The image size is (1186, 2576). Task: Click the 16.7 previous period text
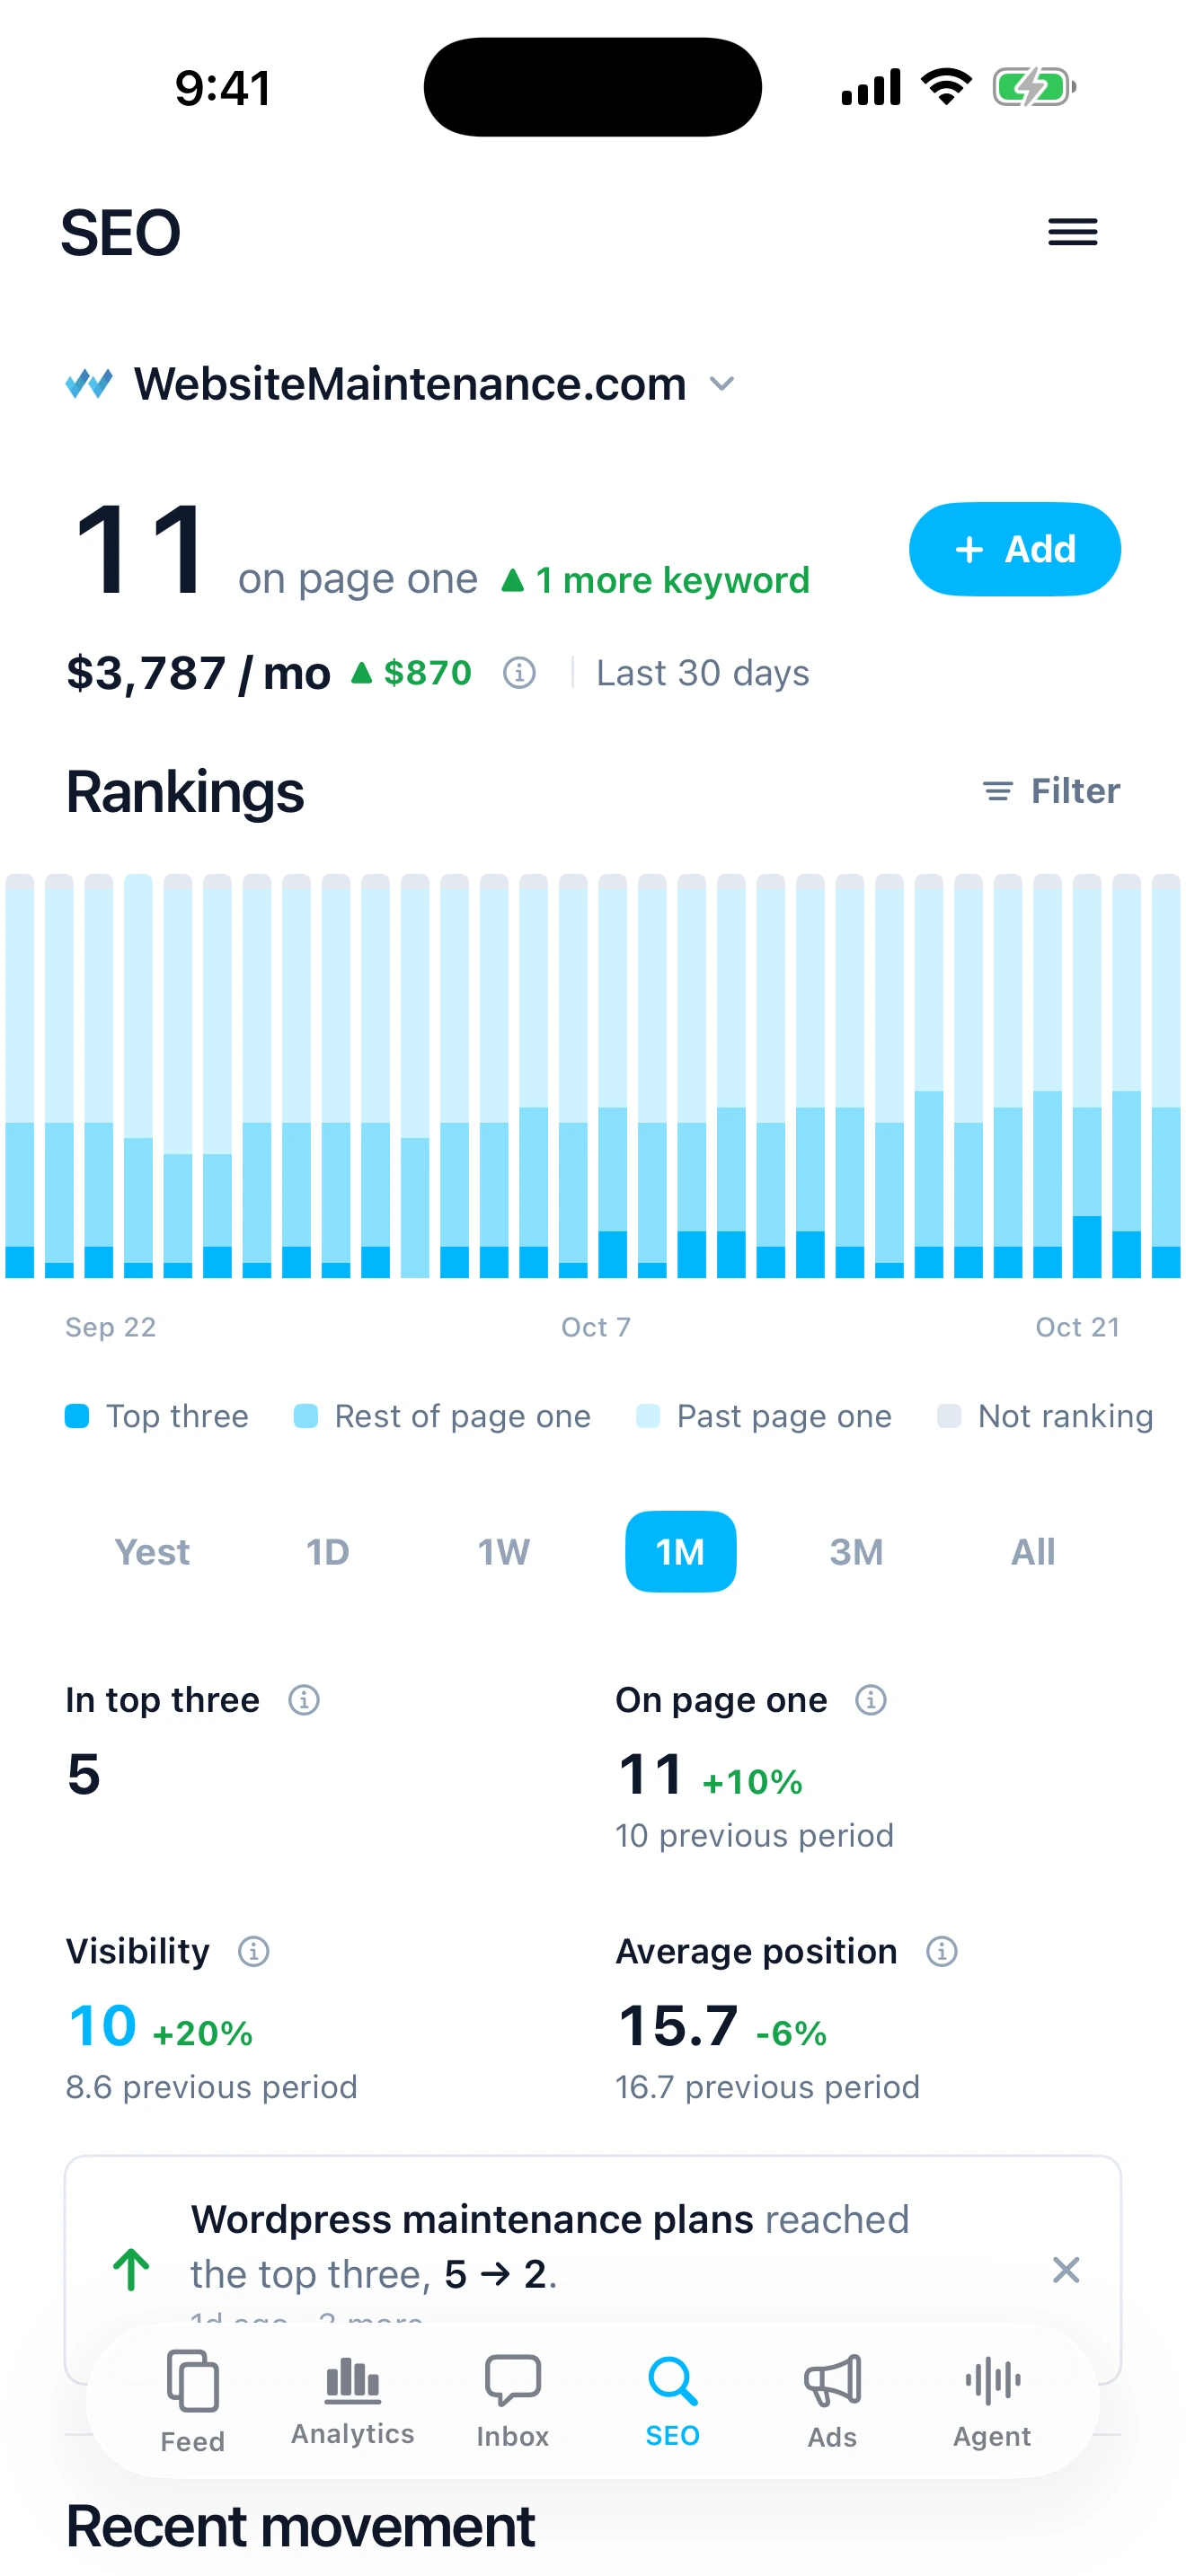click(x=768, y=2087)
